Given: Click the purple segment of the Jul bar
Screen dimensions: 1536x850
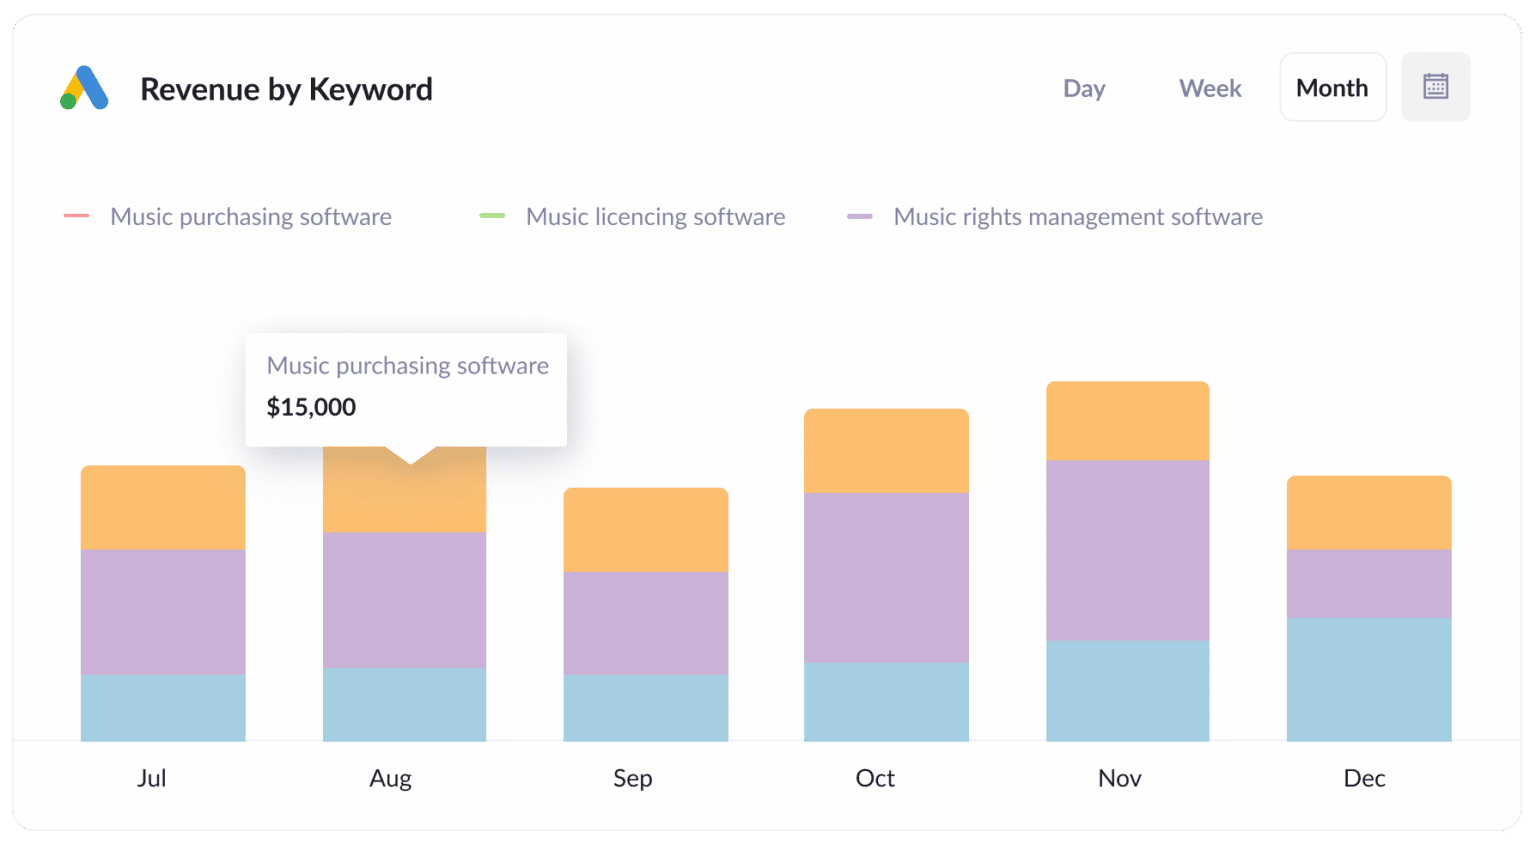Looking at the screenshot, I should [163, 610].
